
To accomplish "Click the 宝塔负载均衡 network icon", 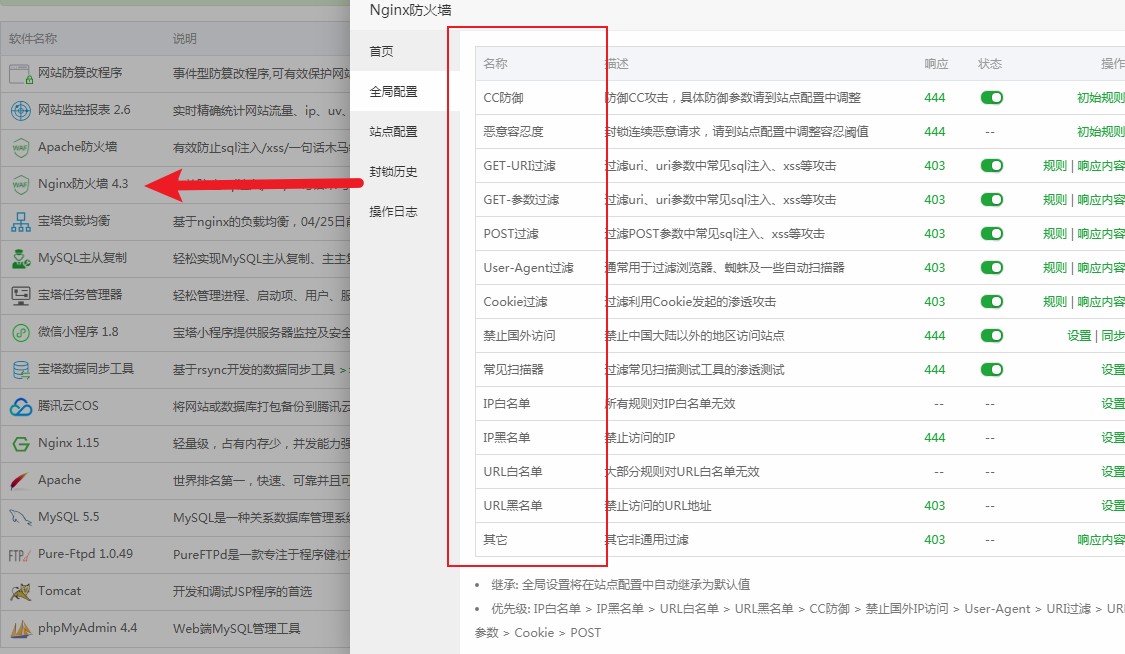I will tap(21, 222).
